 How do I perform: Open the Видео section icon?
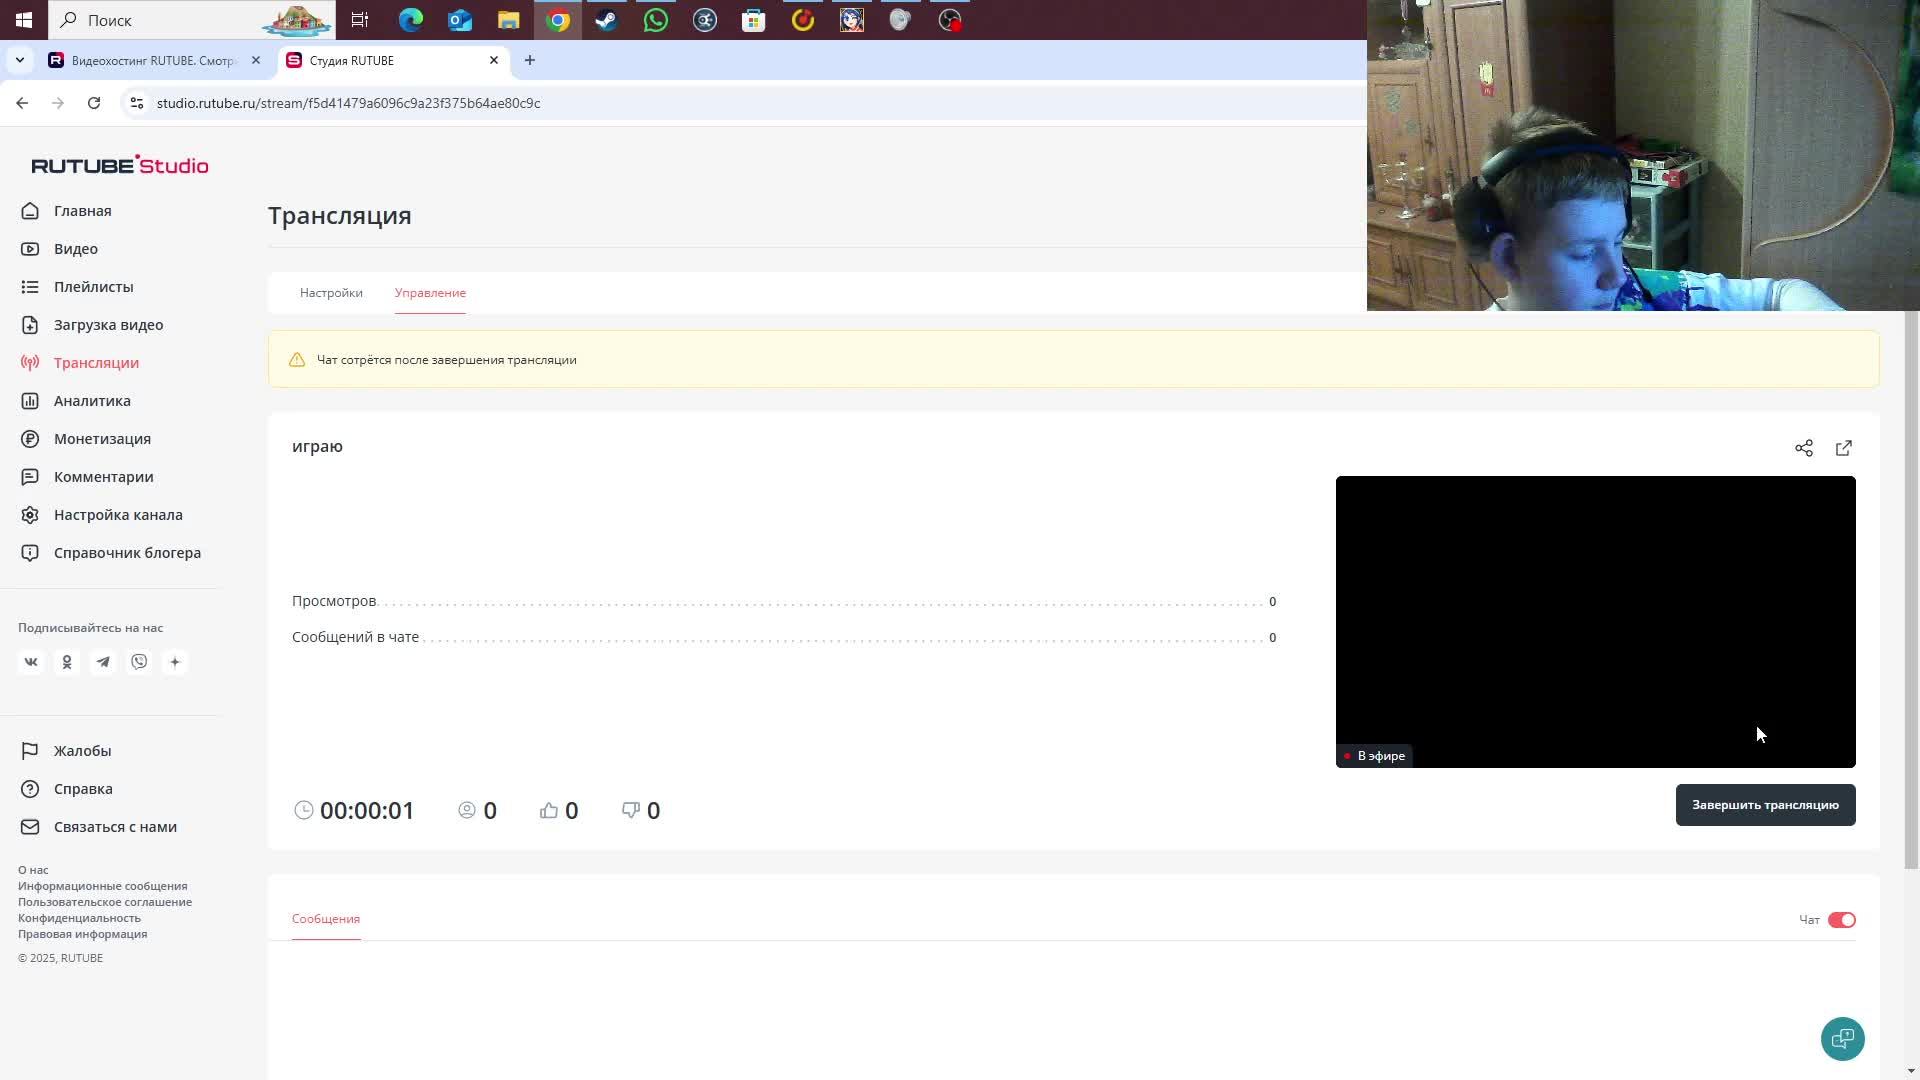30,249
